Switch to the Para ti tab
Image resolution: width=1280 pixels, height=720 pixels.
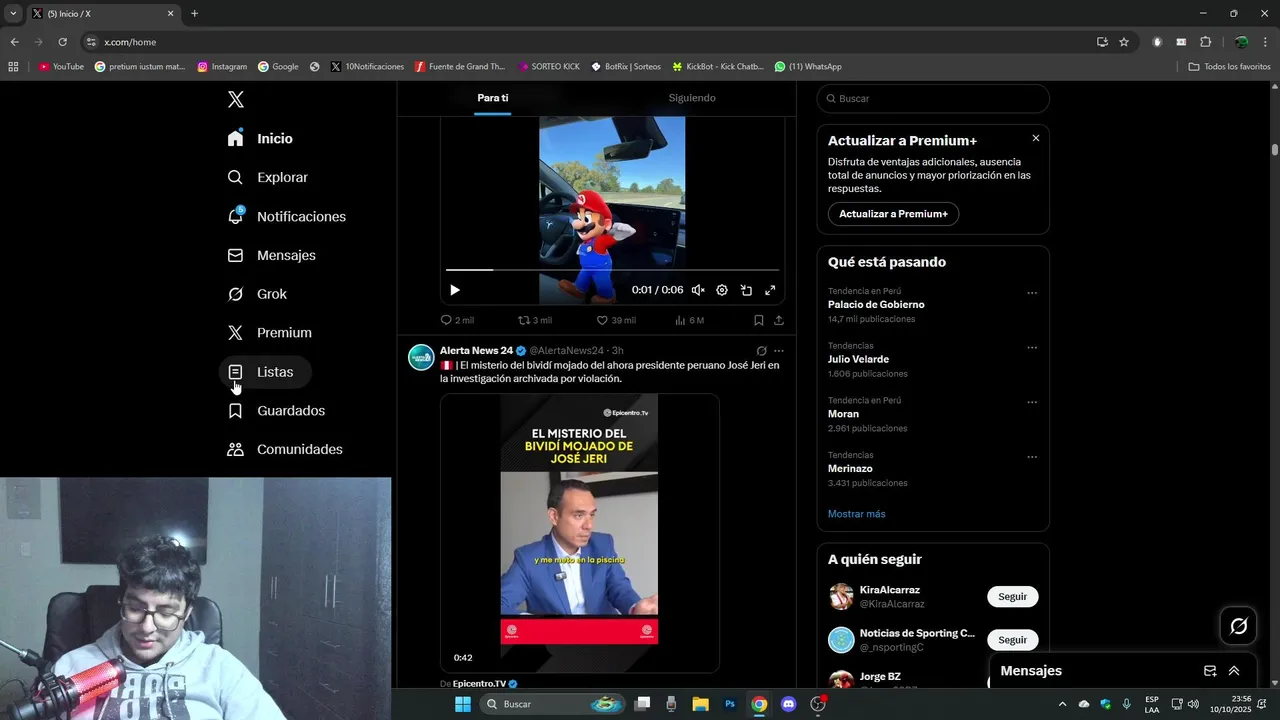(492, 98)
